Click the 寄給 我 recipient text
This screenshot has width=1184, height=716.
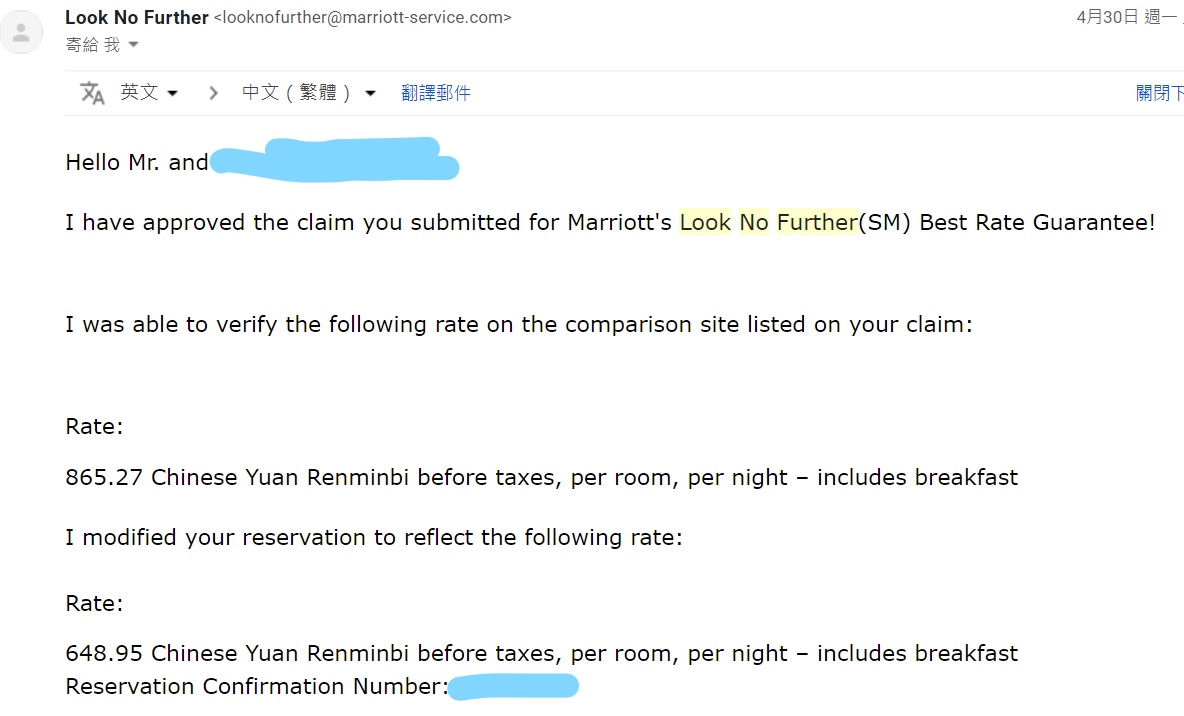pyautogui.click(x=92, y=45)
